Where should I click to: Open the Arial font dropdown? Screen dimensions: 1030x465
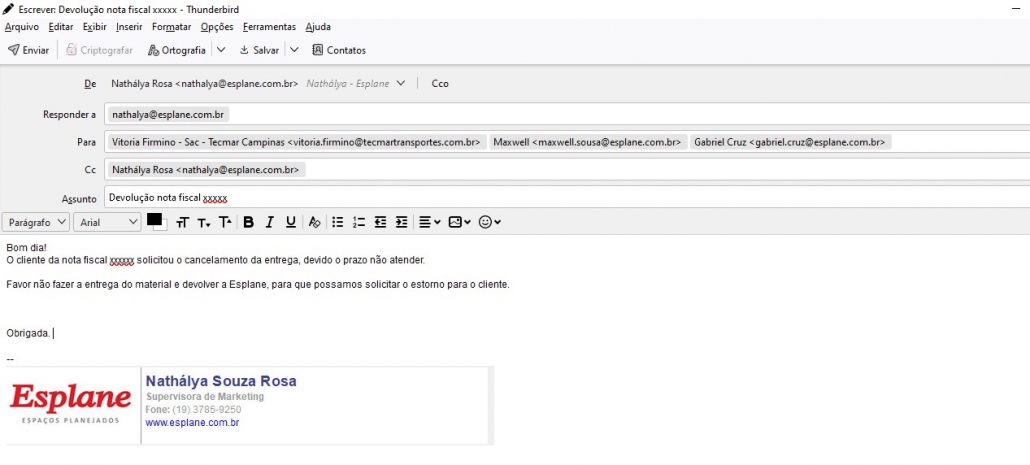(x=108, y=222)
